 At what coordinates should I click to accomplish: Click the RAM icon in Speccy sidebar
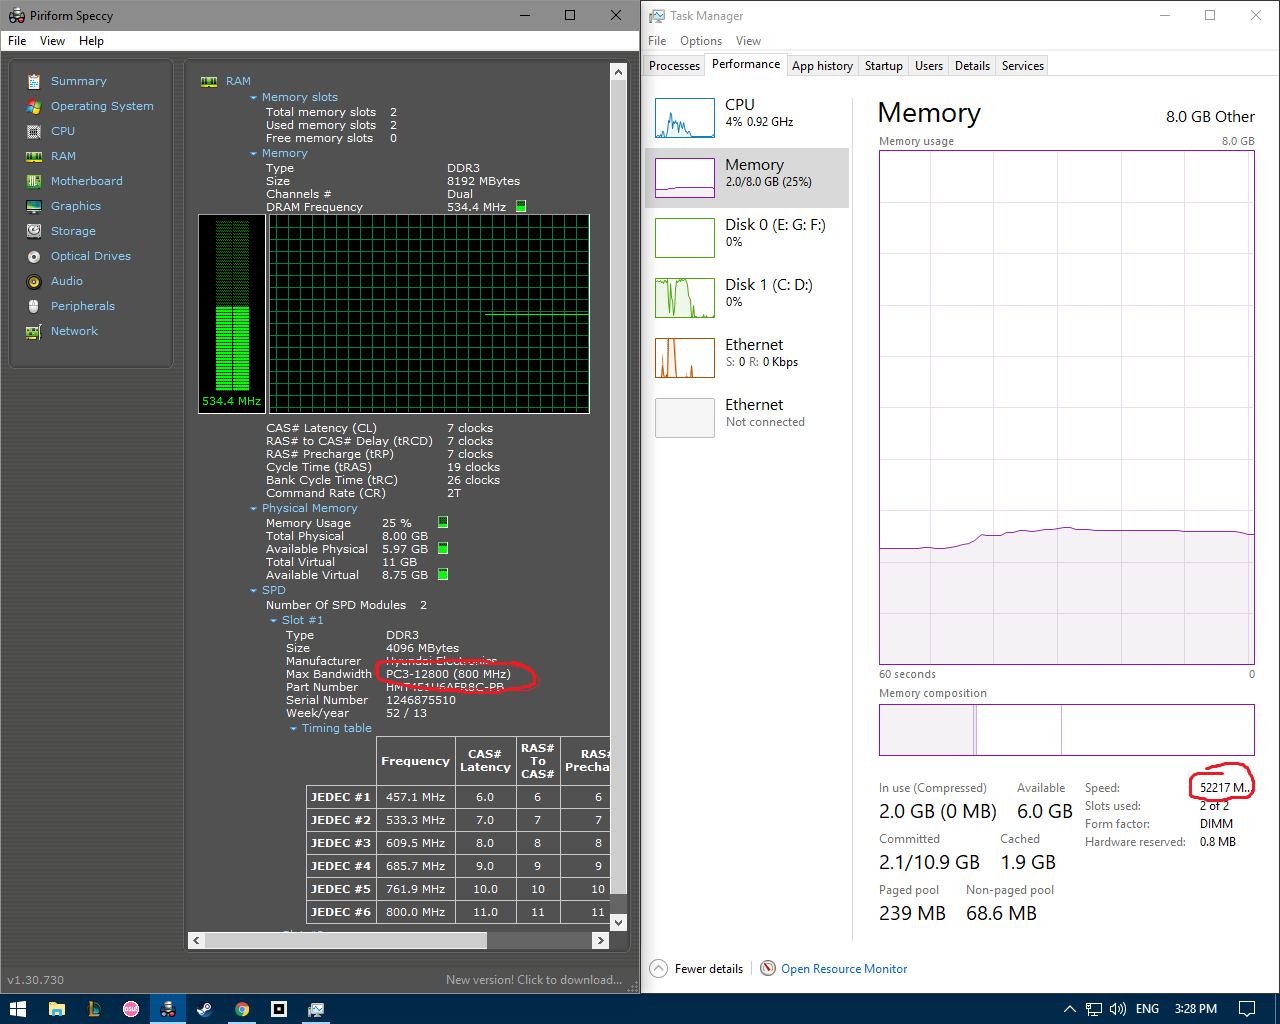34,156
